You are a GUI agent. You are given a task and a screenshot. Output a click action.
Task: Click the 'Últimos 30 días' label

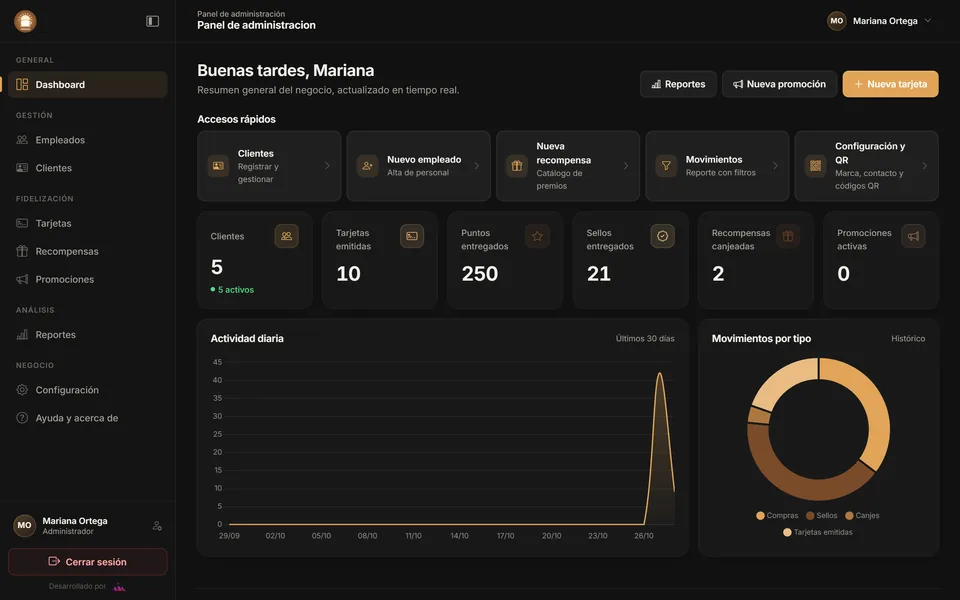click(645, 339)
